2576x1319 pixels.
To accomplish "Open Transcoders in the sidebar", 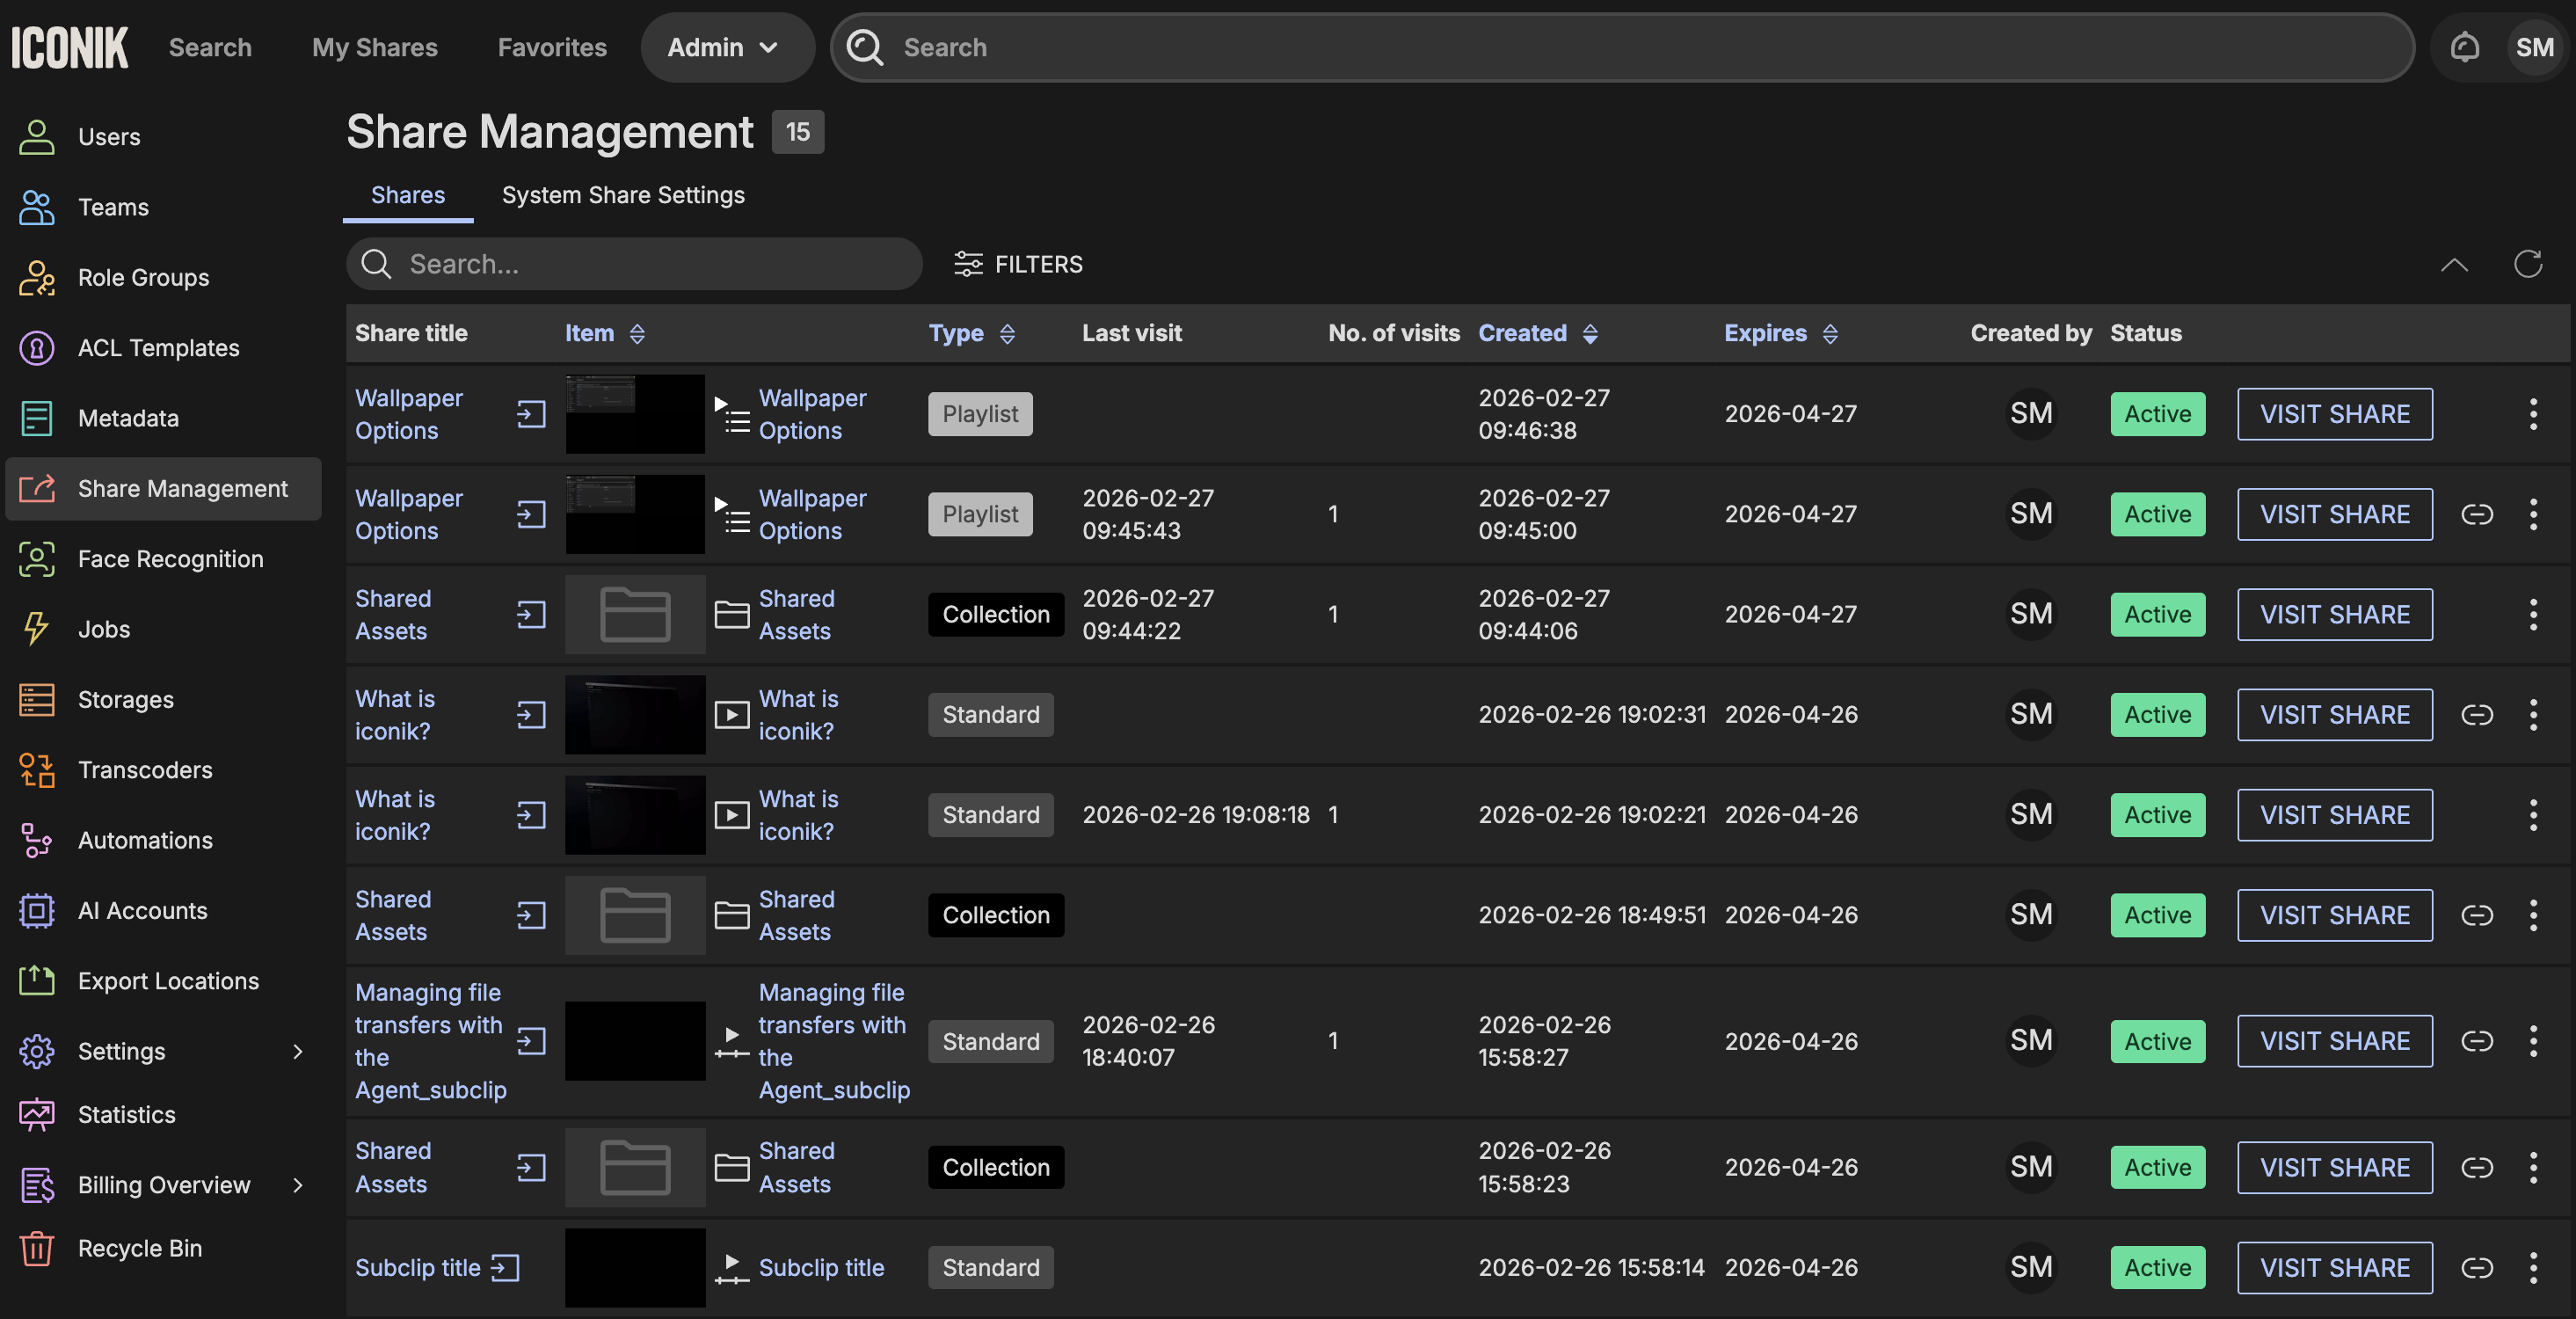I will tap(145, 770).
